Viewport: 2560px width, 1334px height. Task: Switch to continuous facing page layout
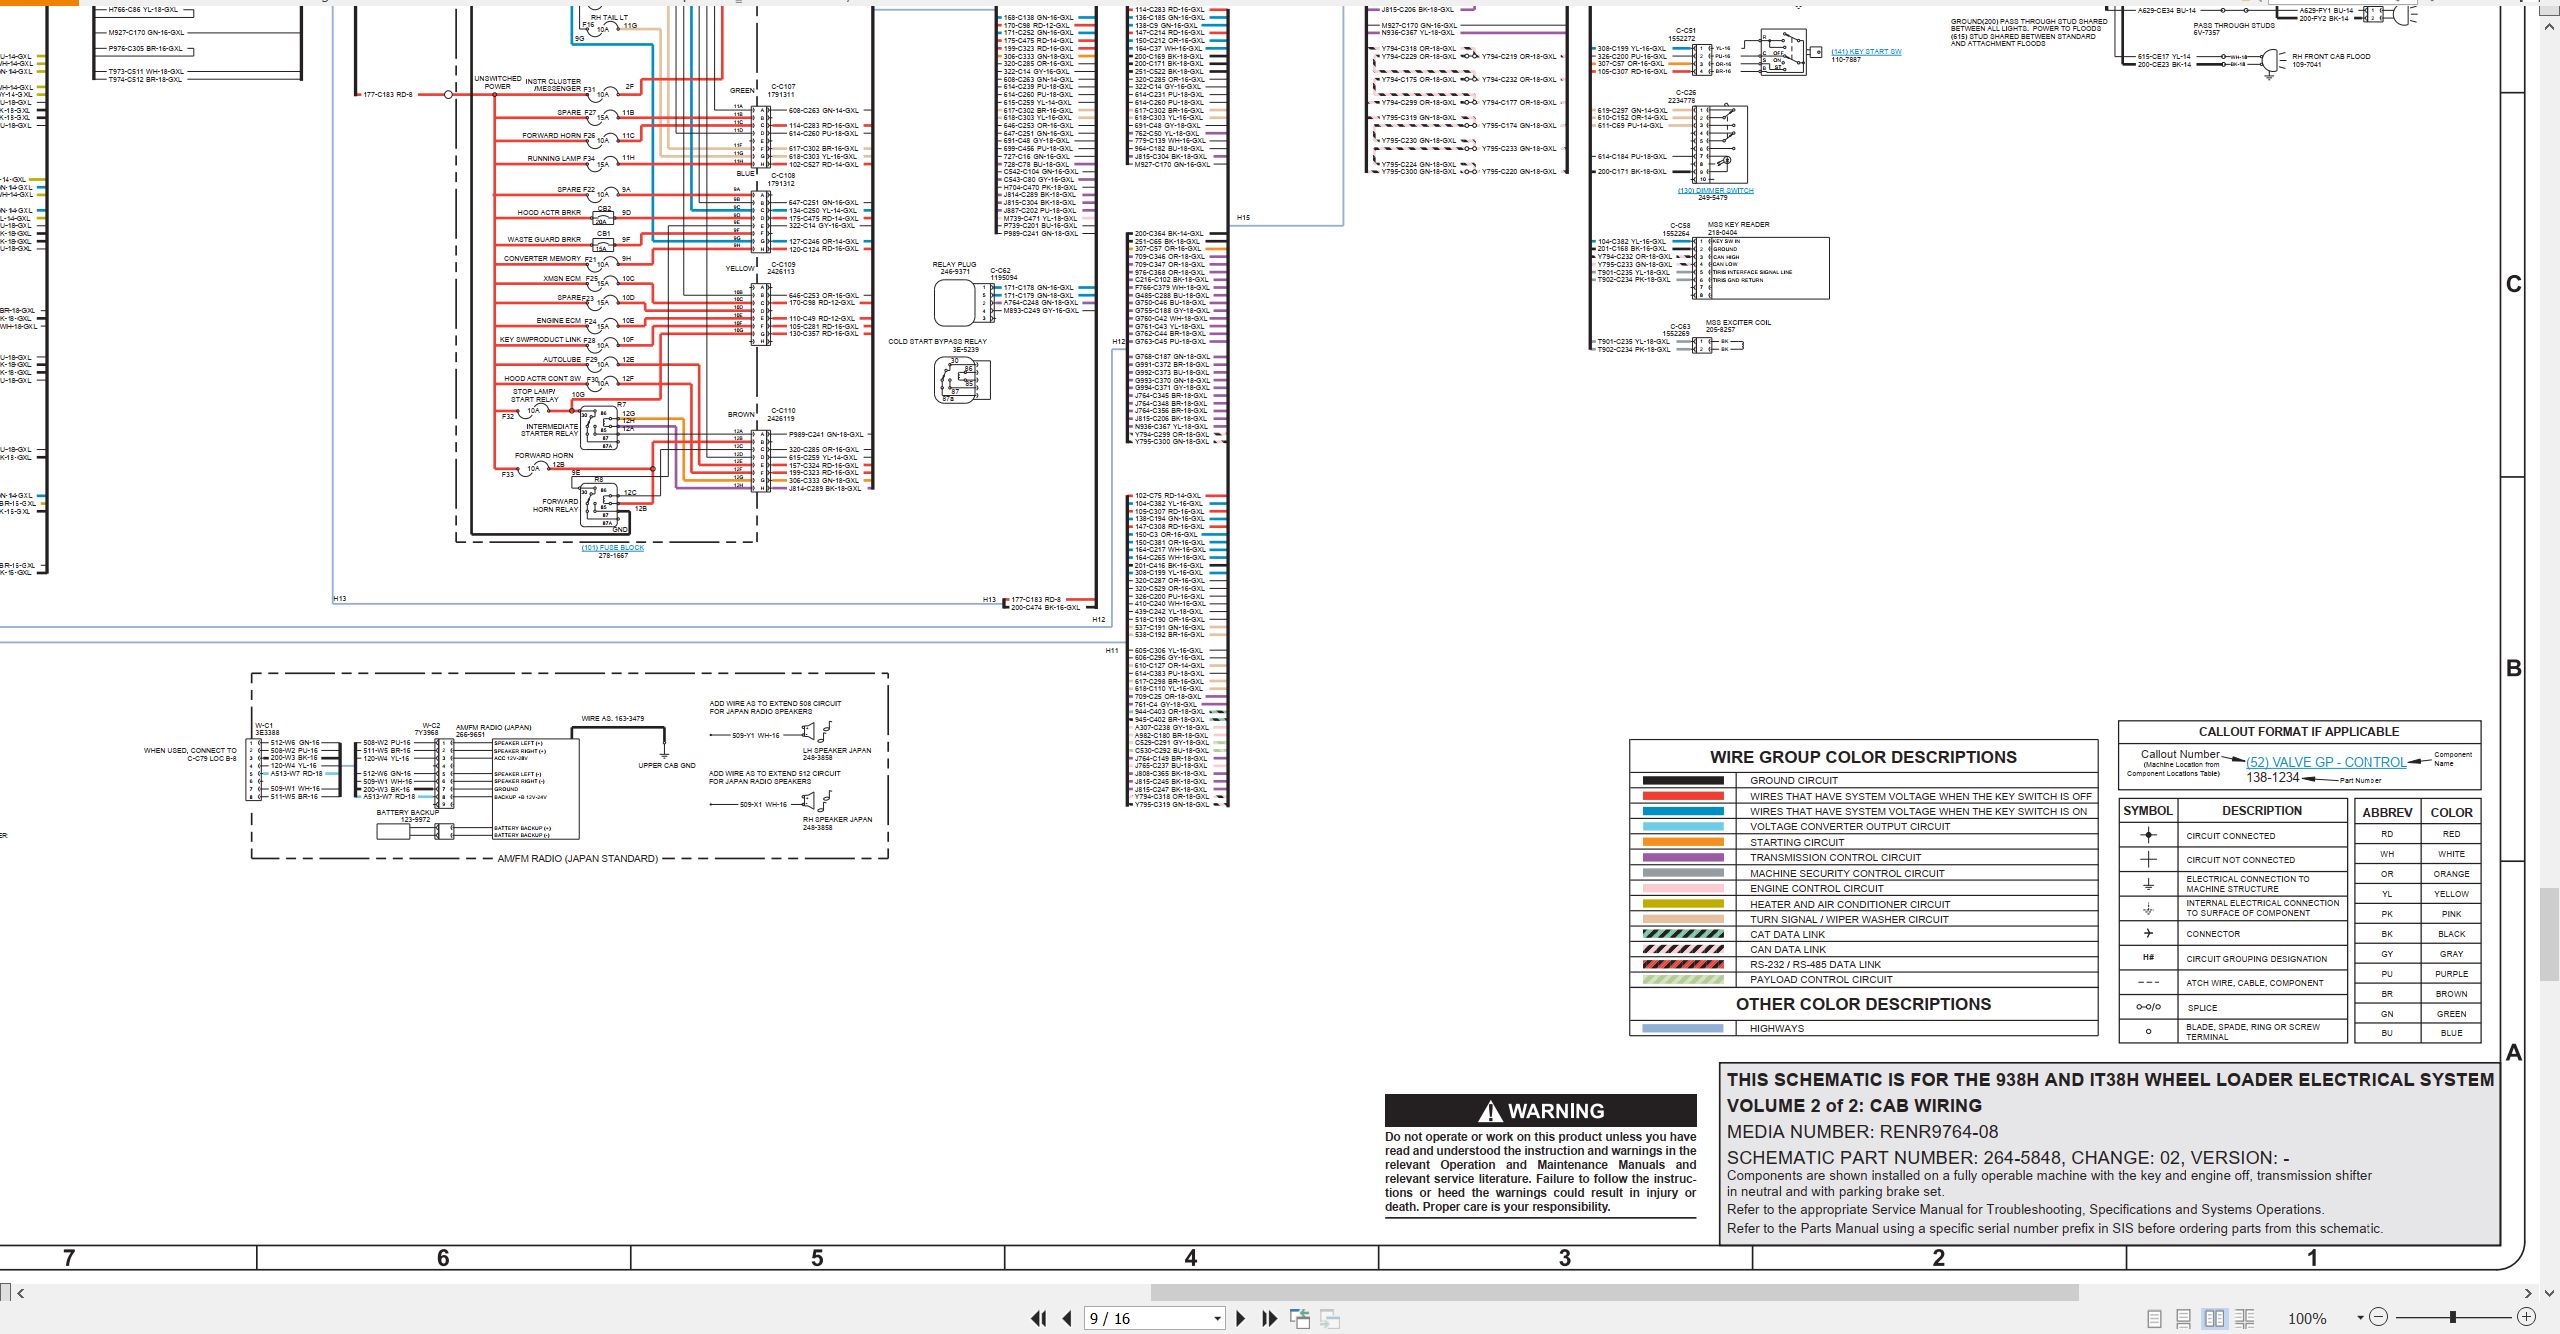coord(2245,1319)
